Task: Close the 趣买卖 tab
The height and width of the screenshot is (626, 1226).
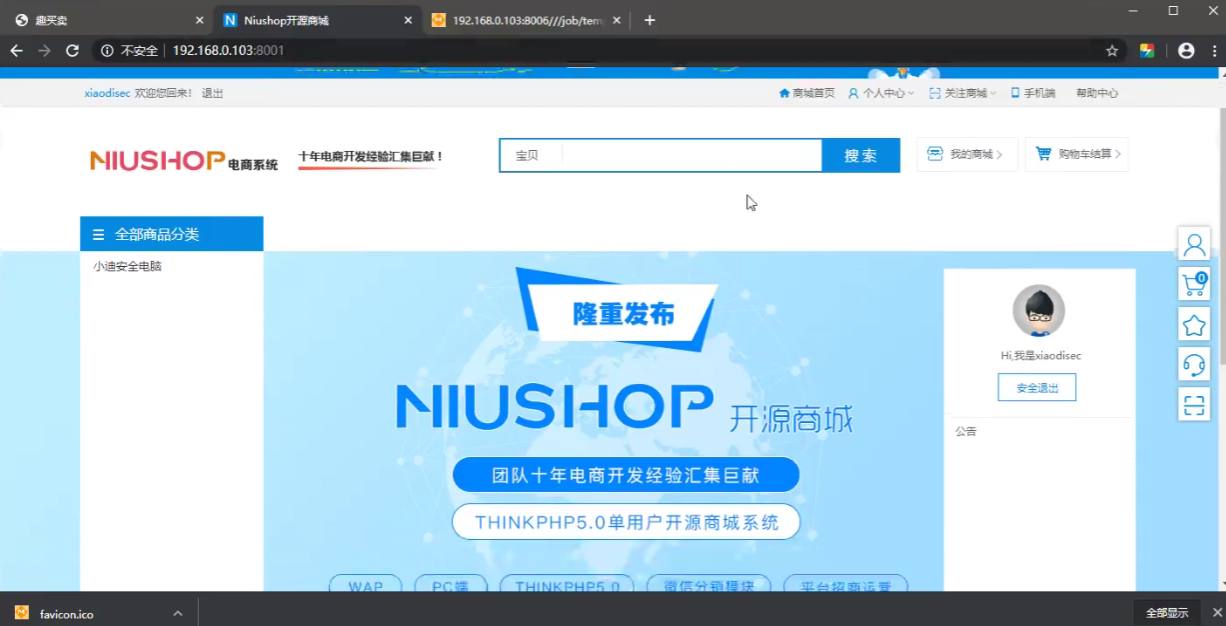Action: pyautogui.click(x=199, y=20)
